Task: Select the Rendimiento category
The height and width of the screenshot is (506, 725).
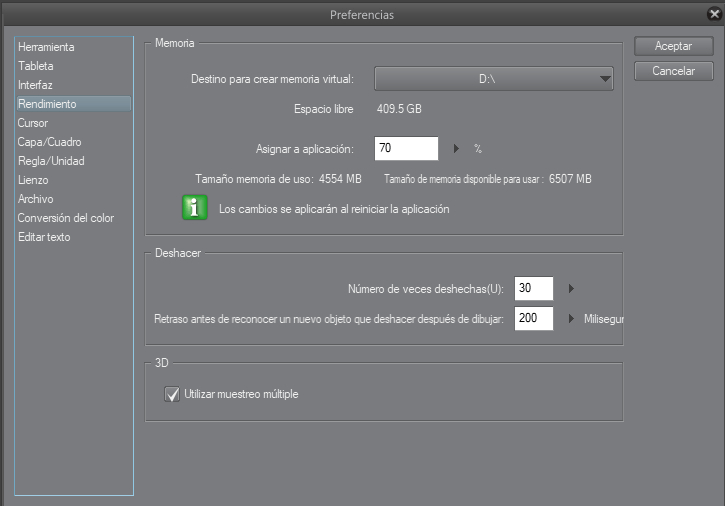Action: [47, 104]
